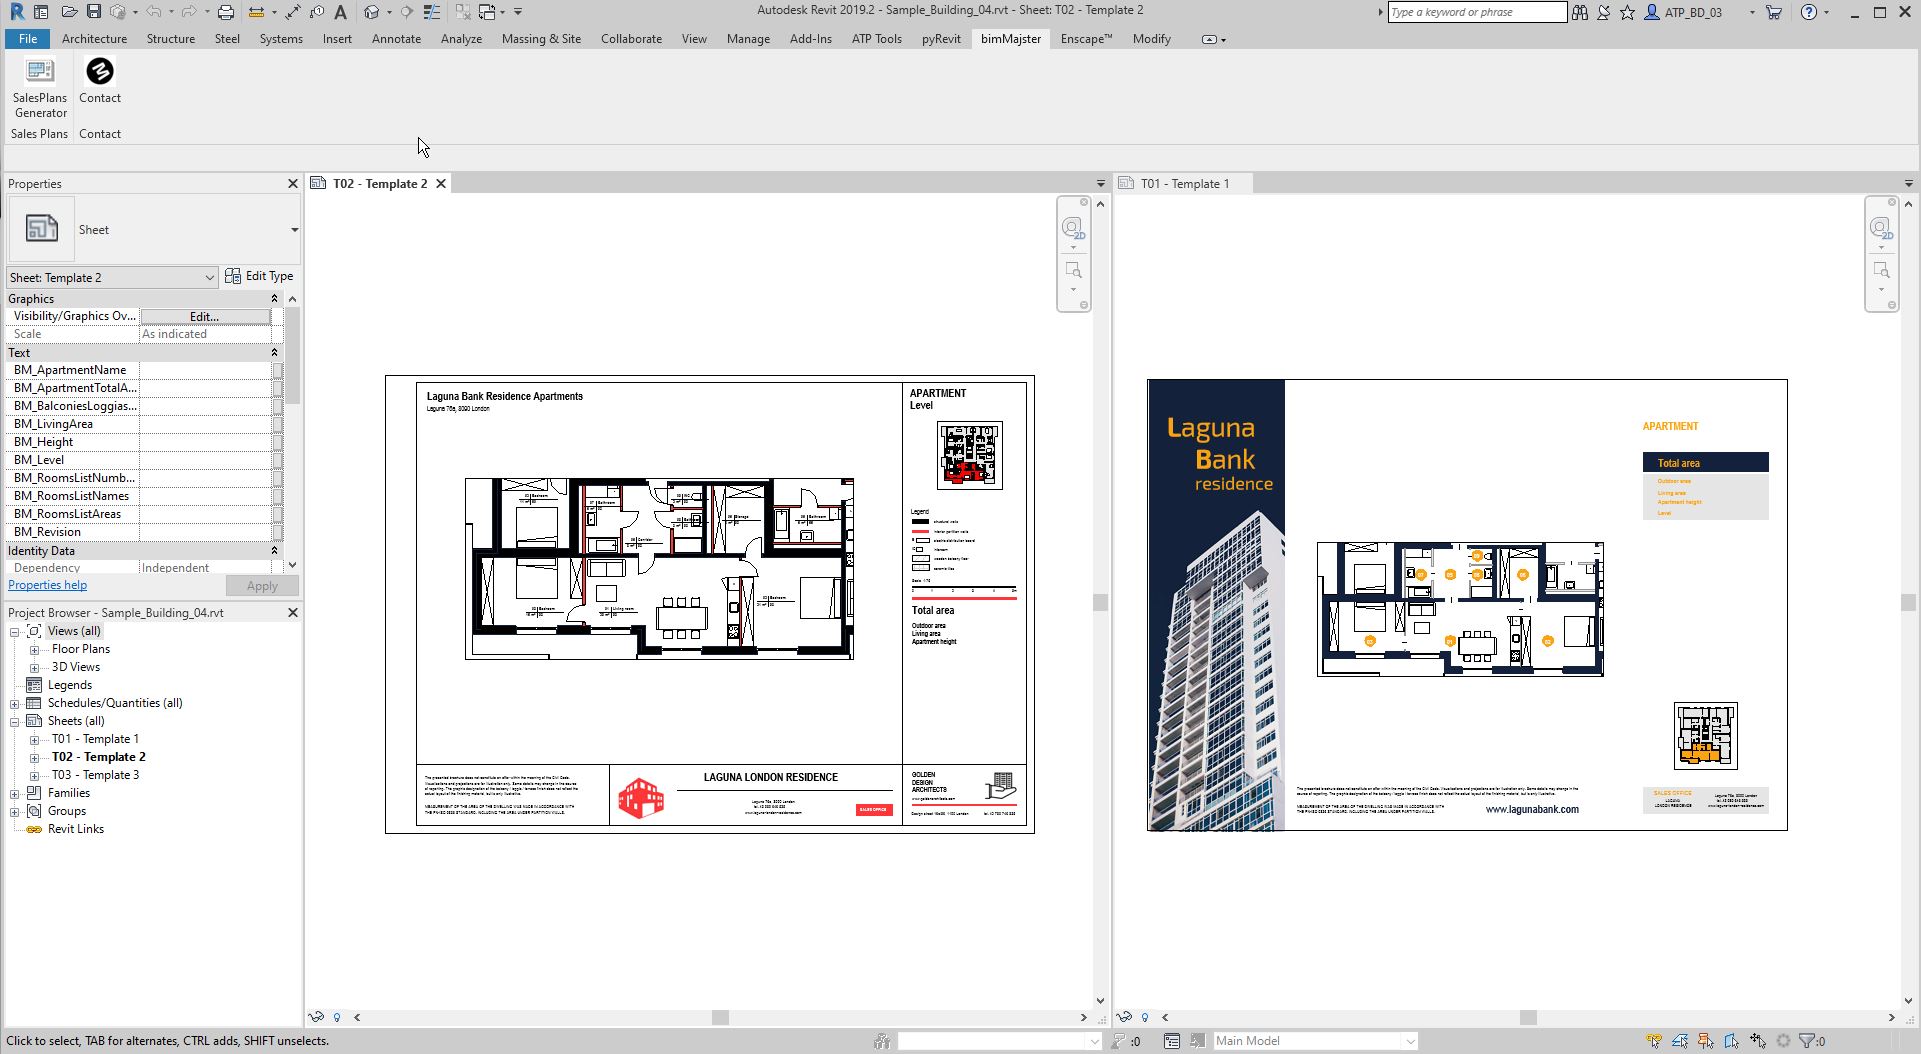Expand the 3D Views tree node

click(x=35, y=668)
